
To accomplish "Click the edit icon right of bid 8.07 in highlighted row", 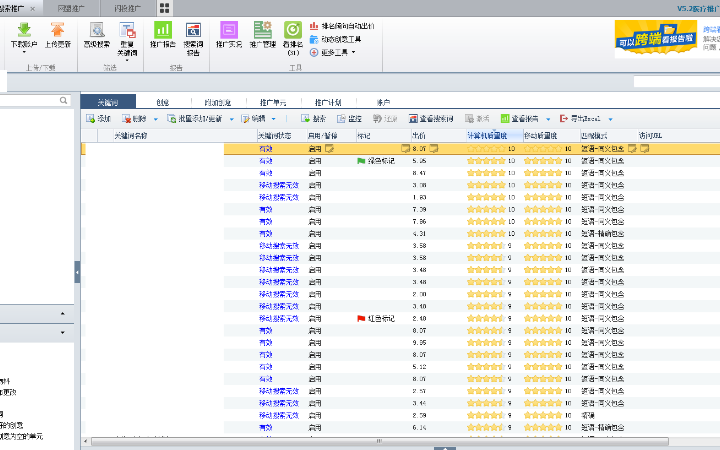I will coord(433,148).
